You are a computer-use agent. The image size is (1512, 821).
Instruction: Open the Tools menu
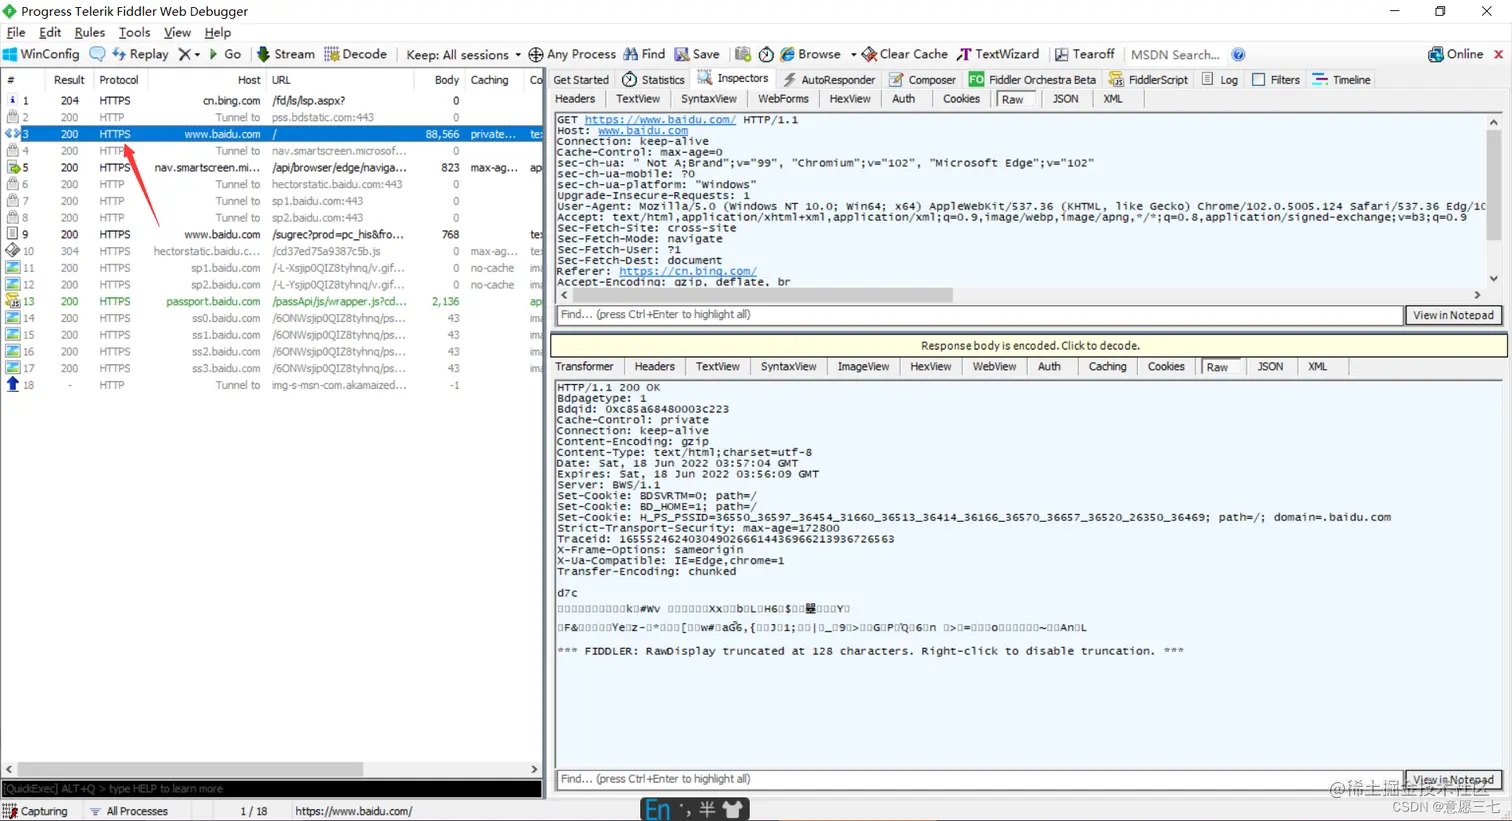(134, 32)
